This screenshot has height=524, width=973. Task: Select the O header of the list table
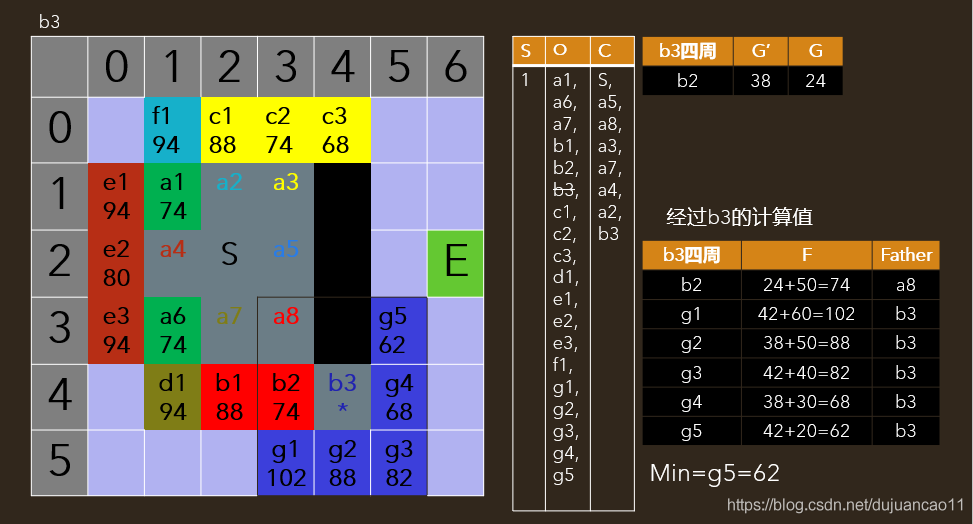click(x=567, y=51)
